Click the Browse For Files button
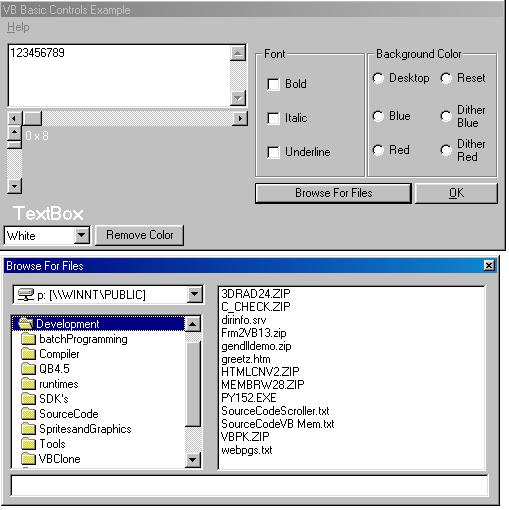509x510 pixels. [333, 193]
